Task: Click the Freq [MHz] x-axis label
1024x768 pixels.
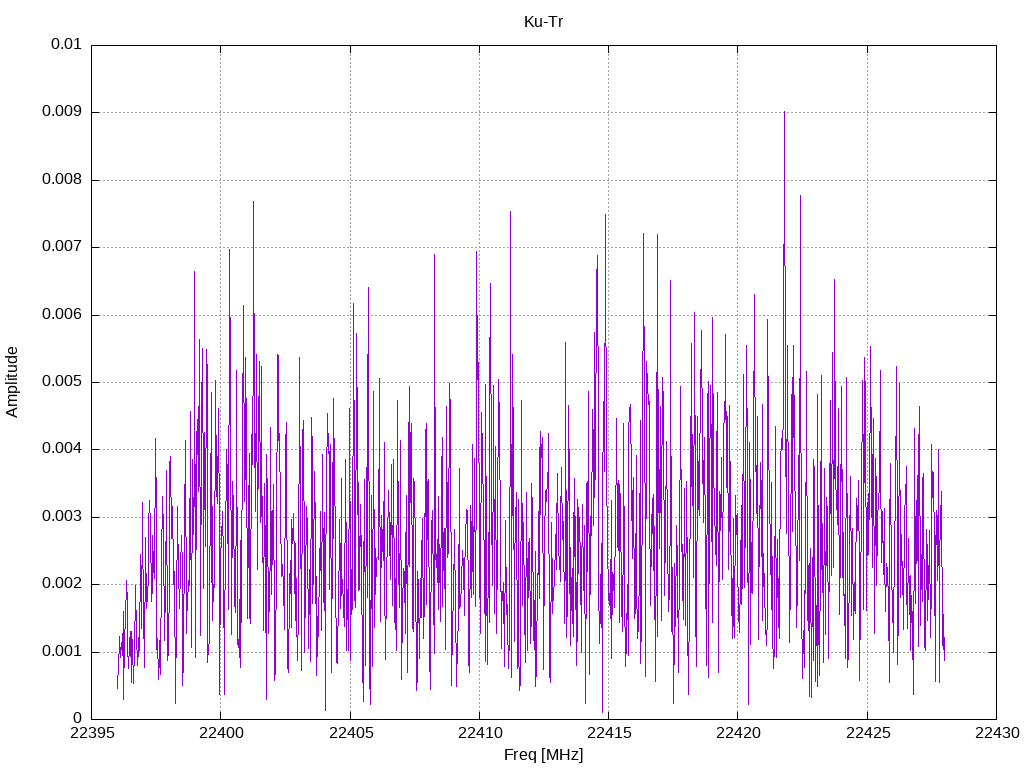Action: point(543,755)
